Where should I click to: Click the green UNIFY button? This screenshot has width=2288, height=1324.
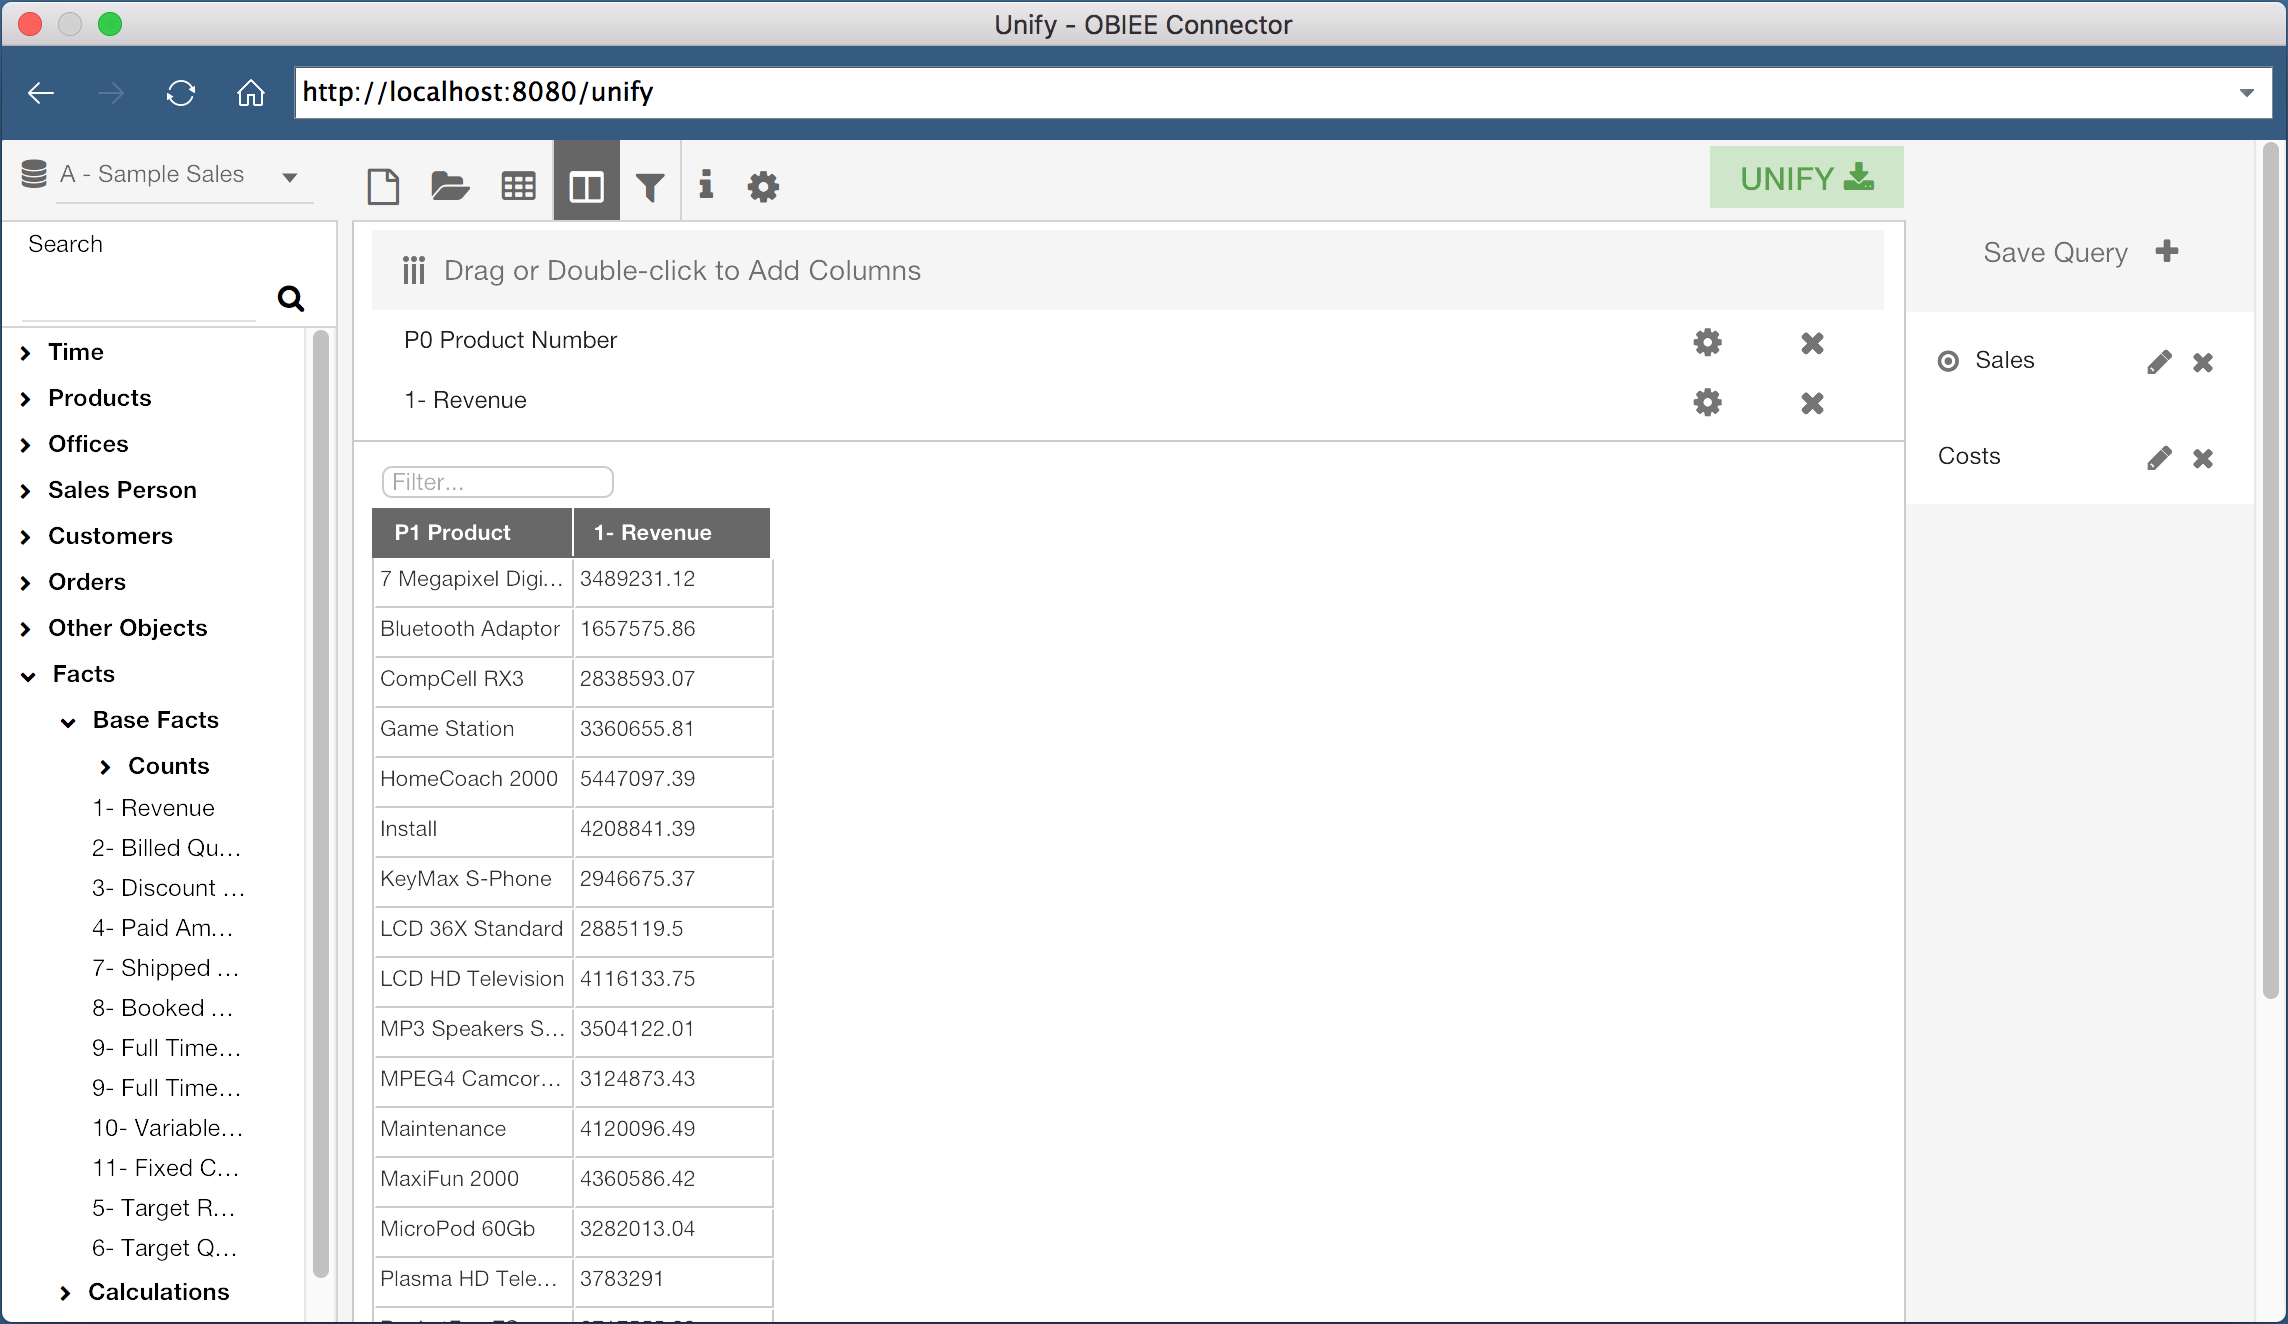[x=1806, y=178]
